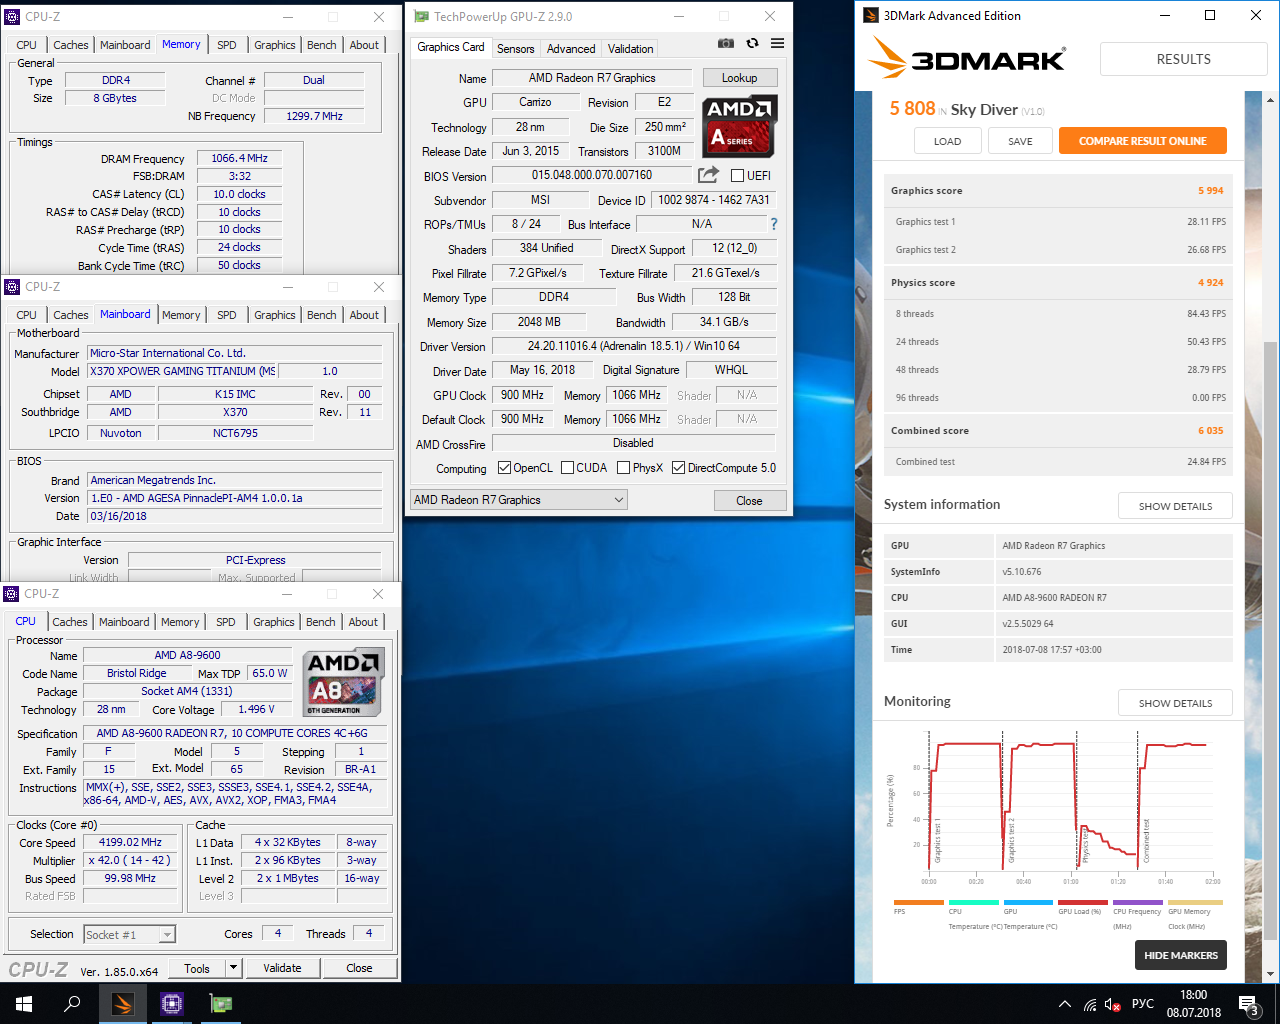
Task: Click taskbar search magnifier icon
Action: (x=72, y=1004)
